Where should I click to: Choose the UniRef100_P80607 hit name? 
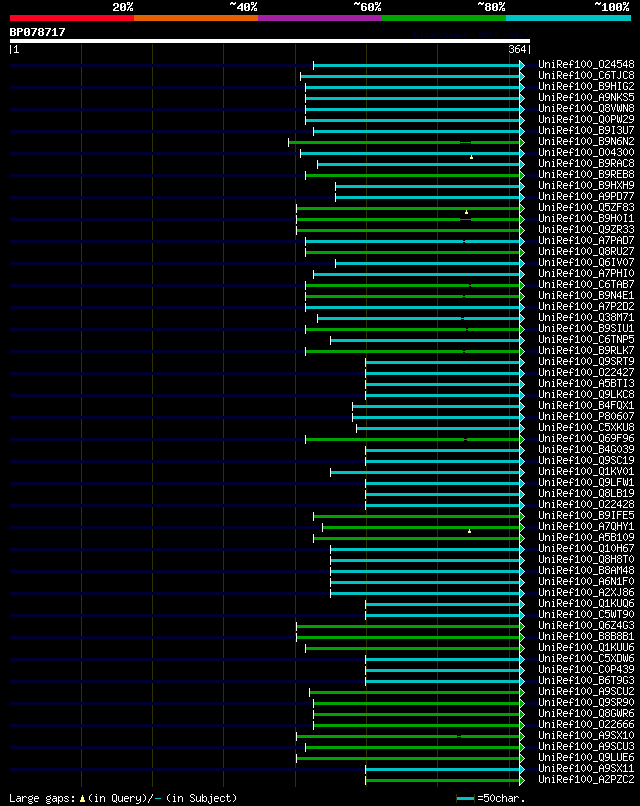586,416
